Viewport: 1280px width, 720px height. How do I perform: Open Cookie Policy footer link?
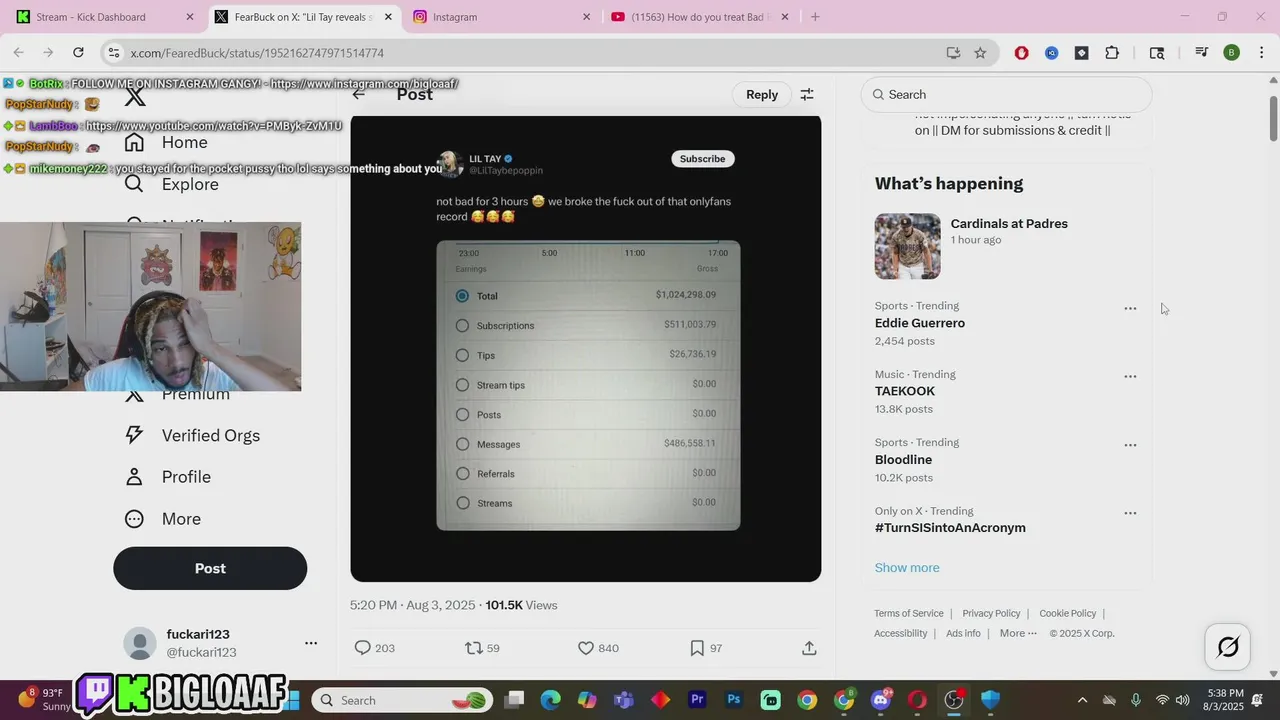tap(1068, 613)
